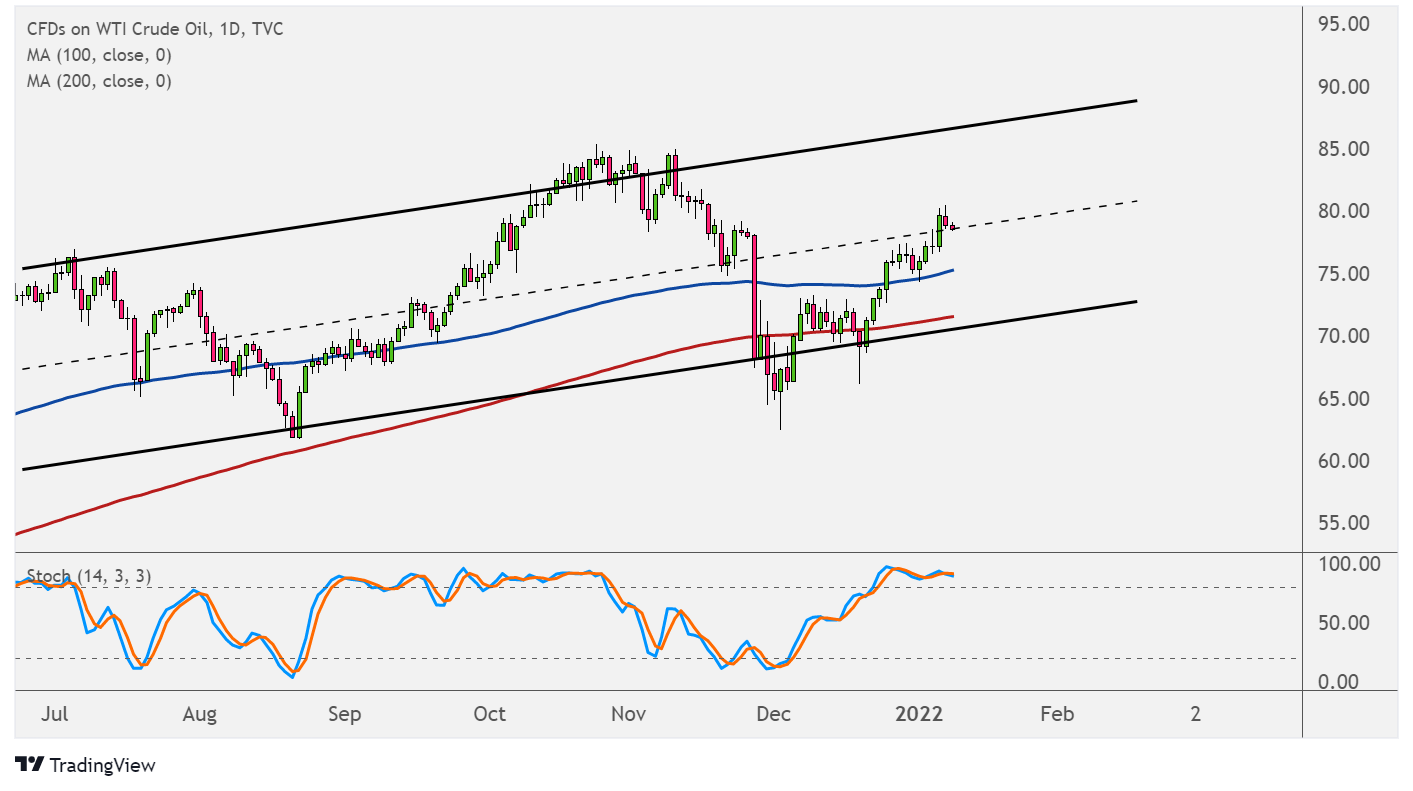Click the Feb date label
Image resolution: width=1413 pixels, height=791 pixels.
coord(1057,714)
